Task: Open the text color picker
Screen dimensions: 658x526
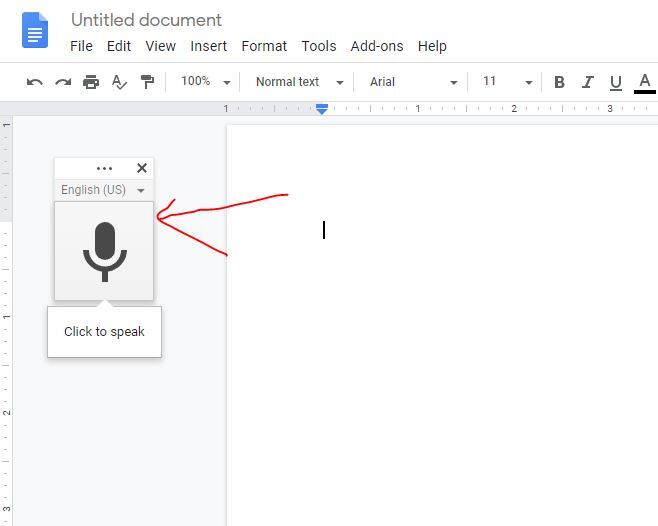Action: 644,82
